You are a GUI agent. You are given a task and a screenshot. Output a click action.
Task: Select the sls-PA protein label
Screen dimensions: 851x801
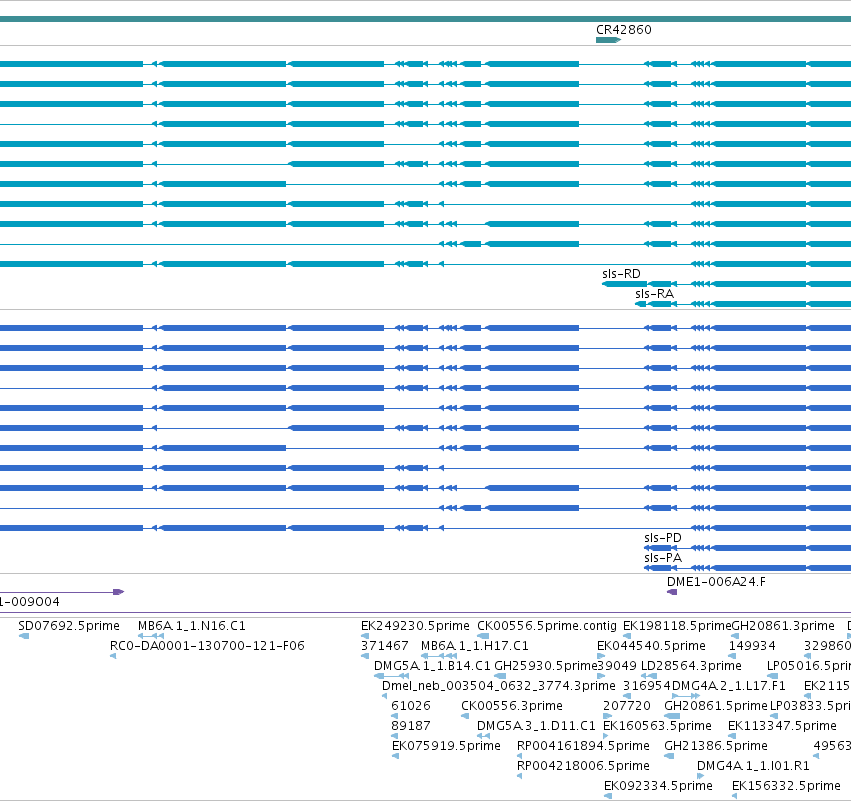(x=663, y=558)
